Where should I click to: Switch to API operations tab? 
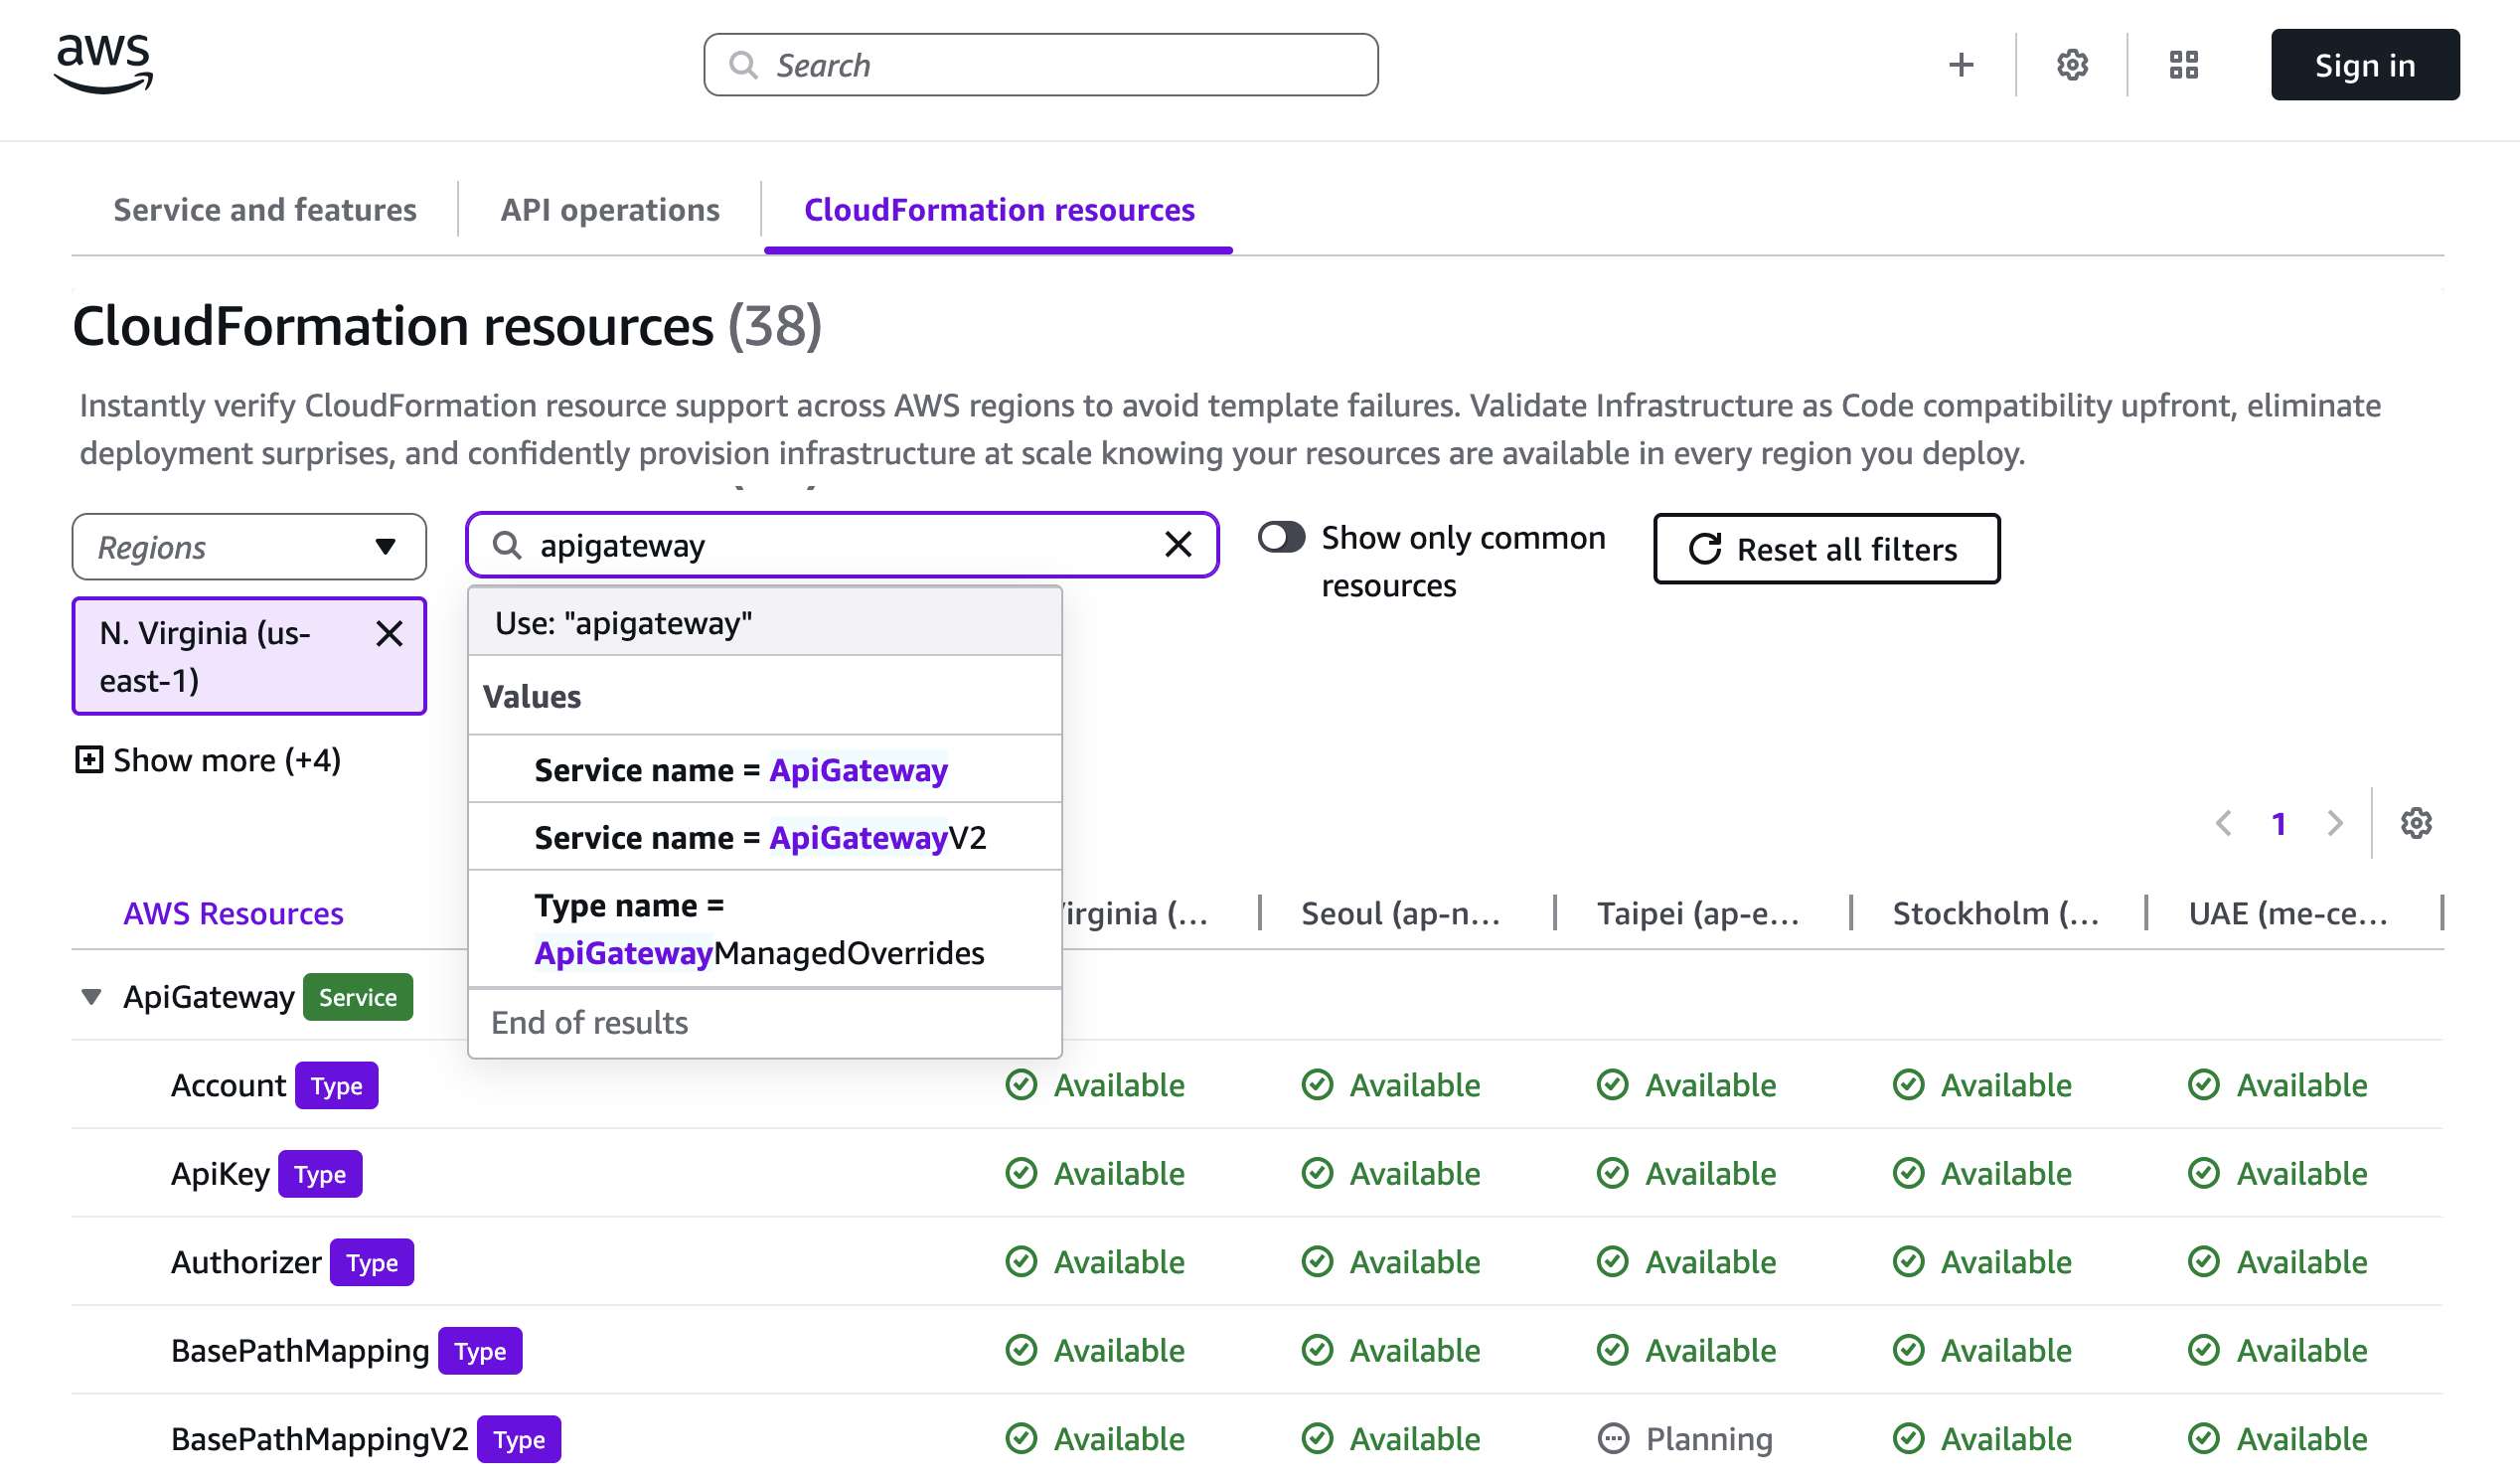pos(609,210)
